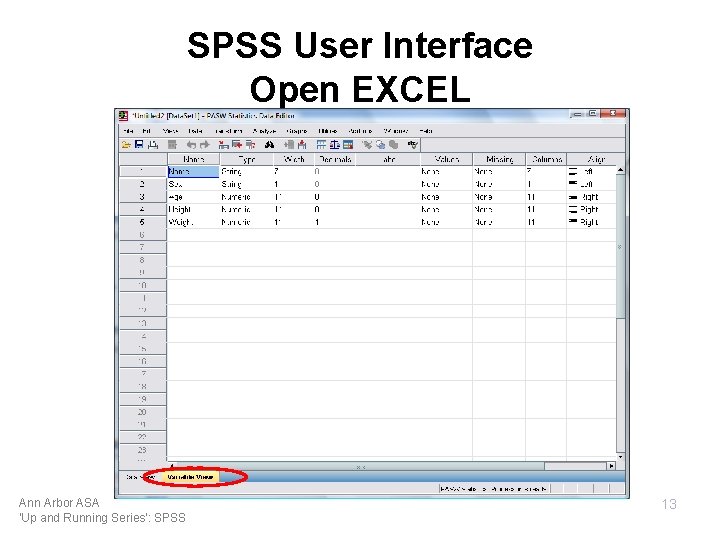720x540 pixels.
Task: Click the Decimals column header
Action: click(335, 159)
